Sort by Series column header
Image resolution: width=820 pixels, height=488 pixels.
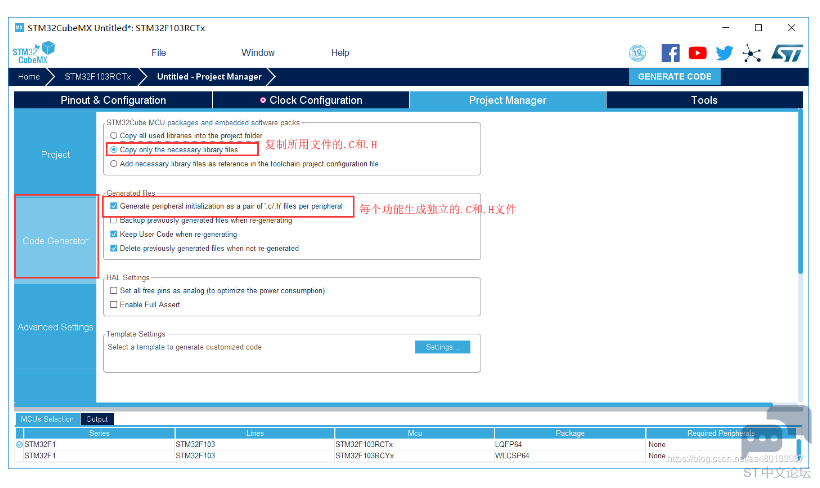coord(99,433)
